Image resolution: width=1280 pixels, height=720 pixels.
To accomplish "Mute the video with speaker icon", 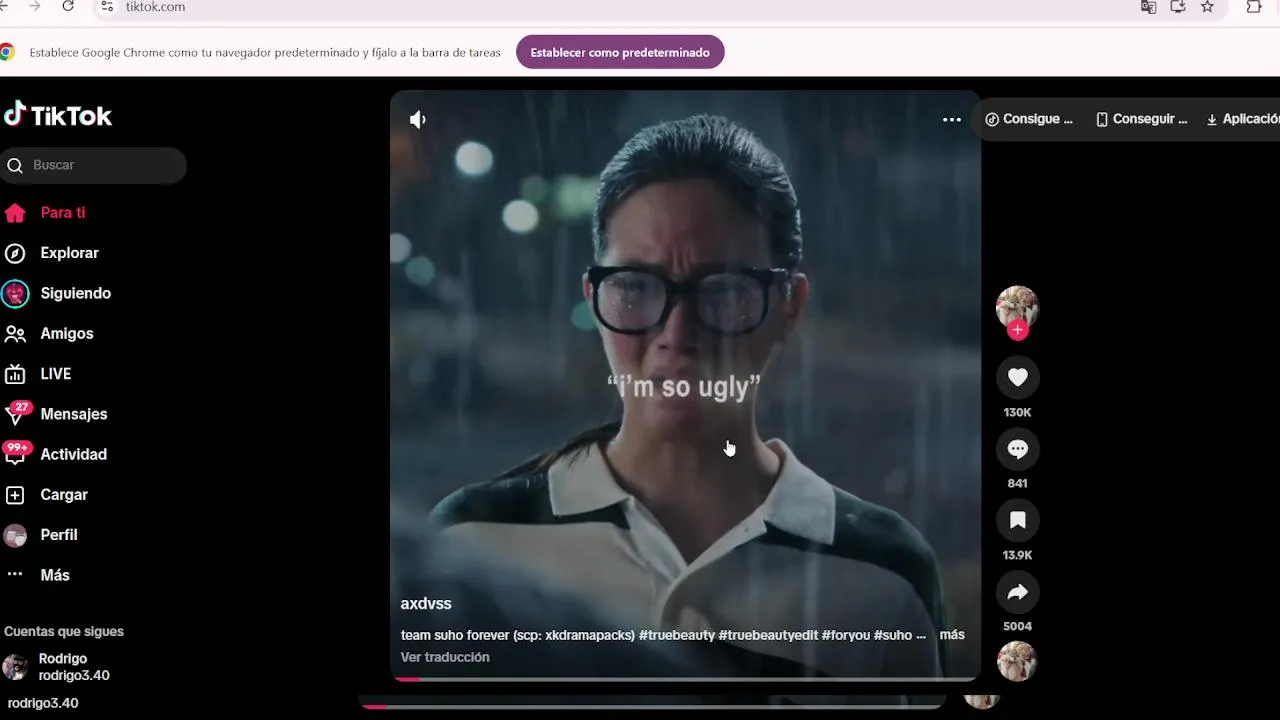I will point(418,119).
